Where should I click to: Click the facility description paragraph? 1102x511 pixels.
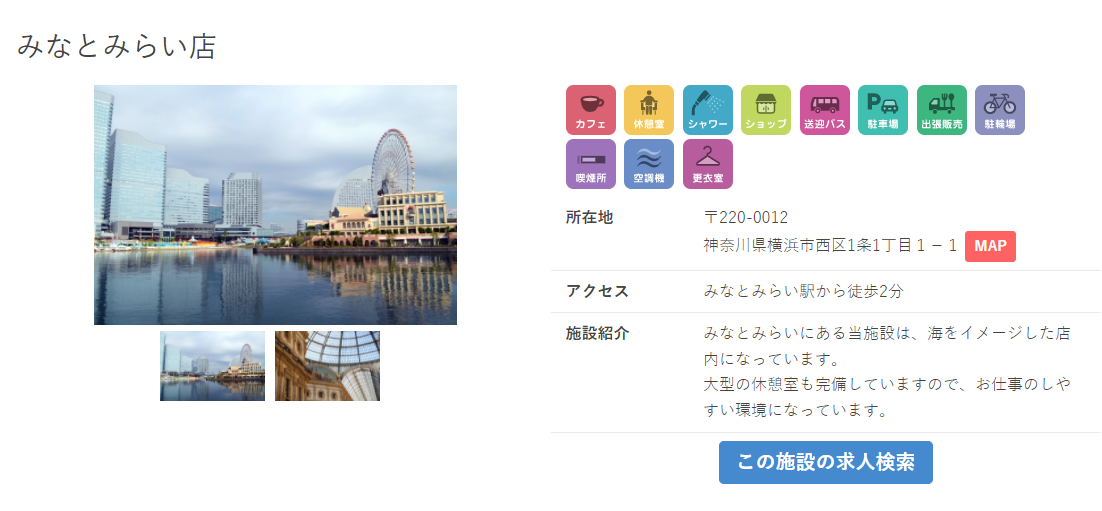tap(888, 372)
